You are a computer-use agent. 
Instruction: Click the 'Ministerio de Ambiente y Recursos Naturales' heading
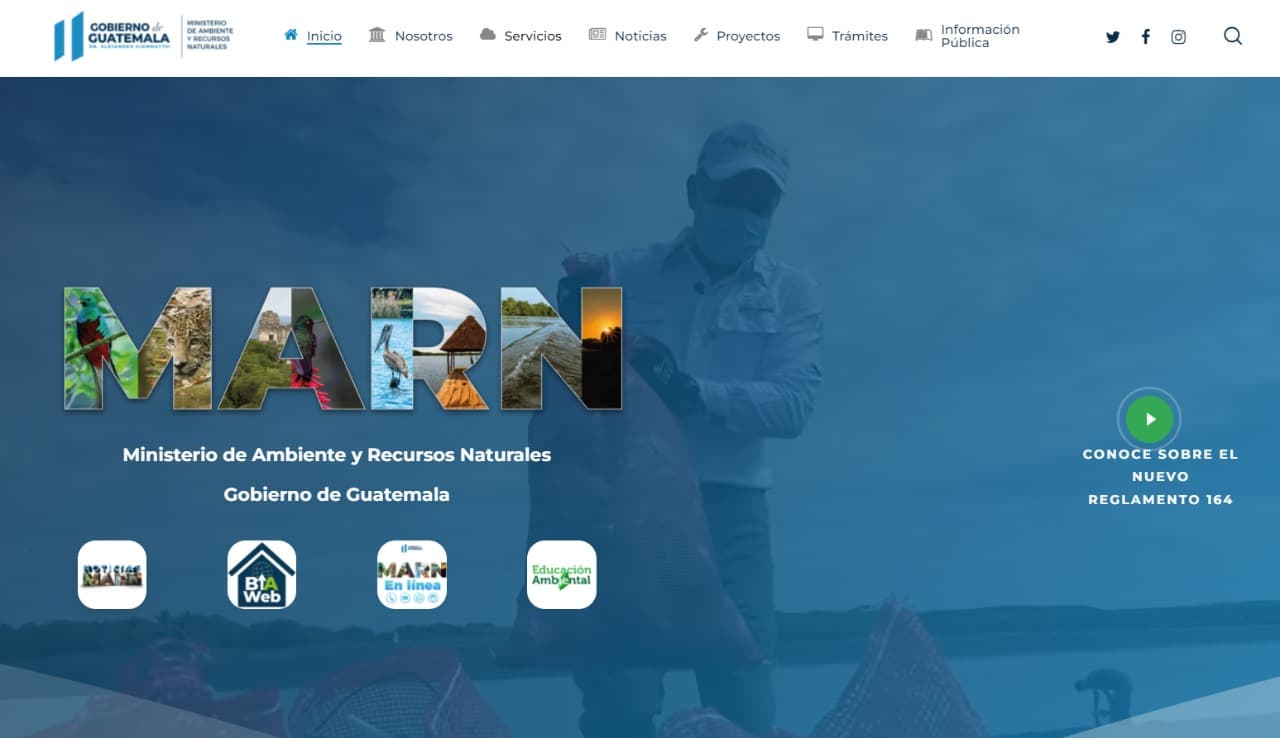[x=336, y=455]
